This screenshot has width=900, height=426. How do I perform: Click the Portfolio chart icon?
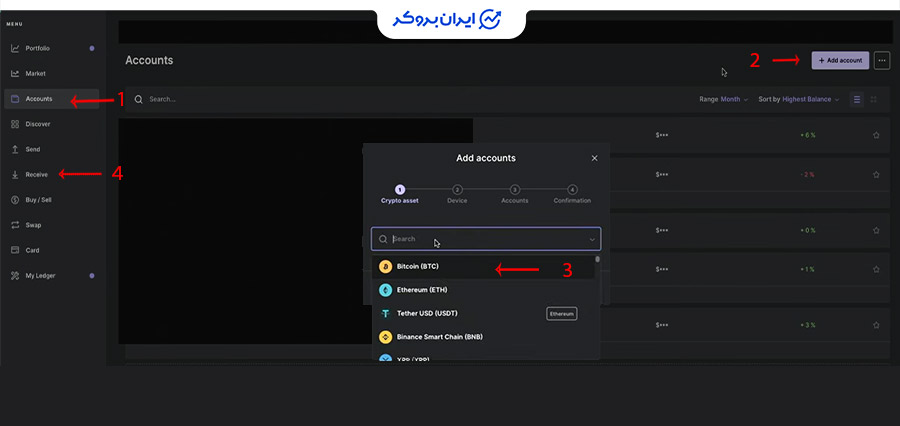pyautogui.click(x=15, y=48)
